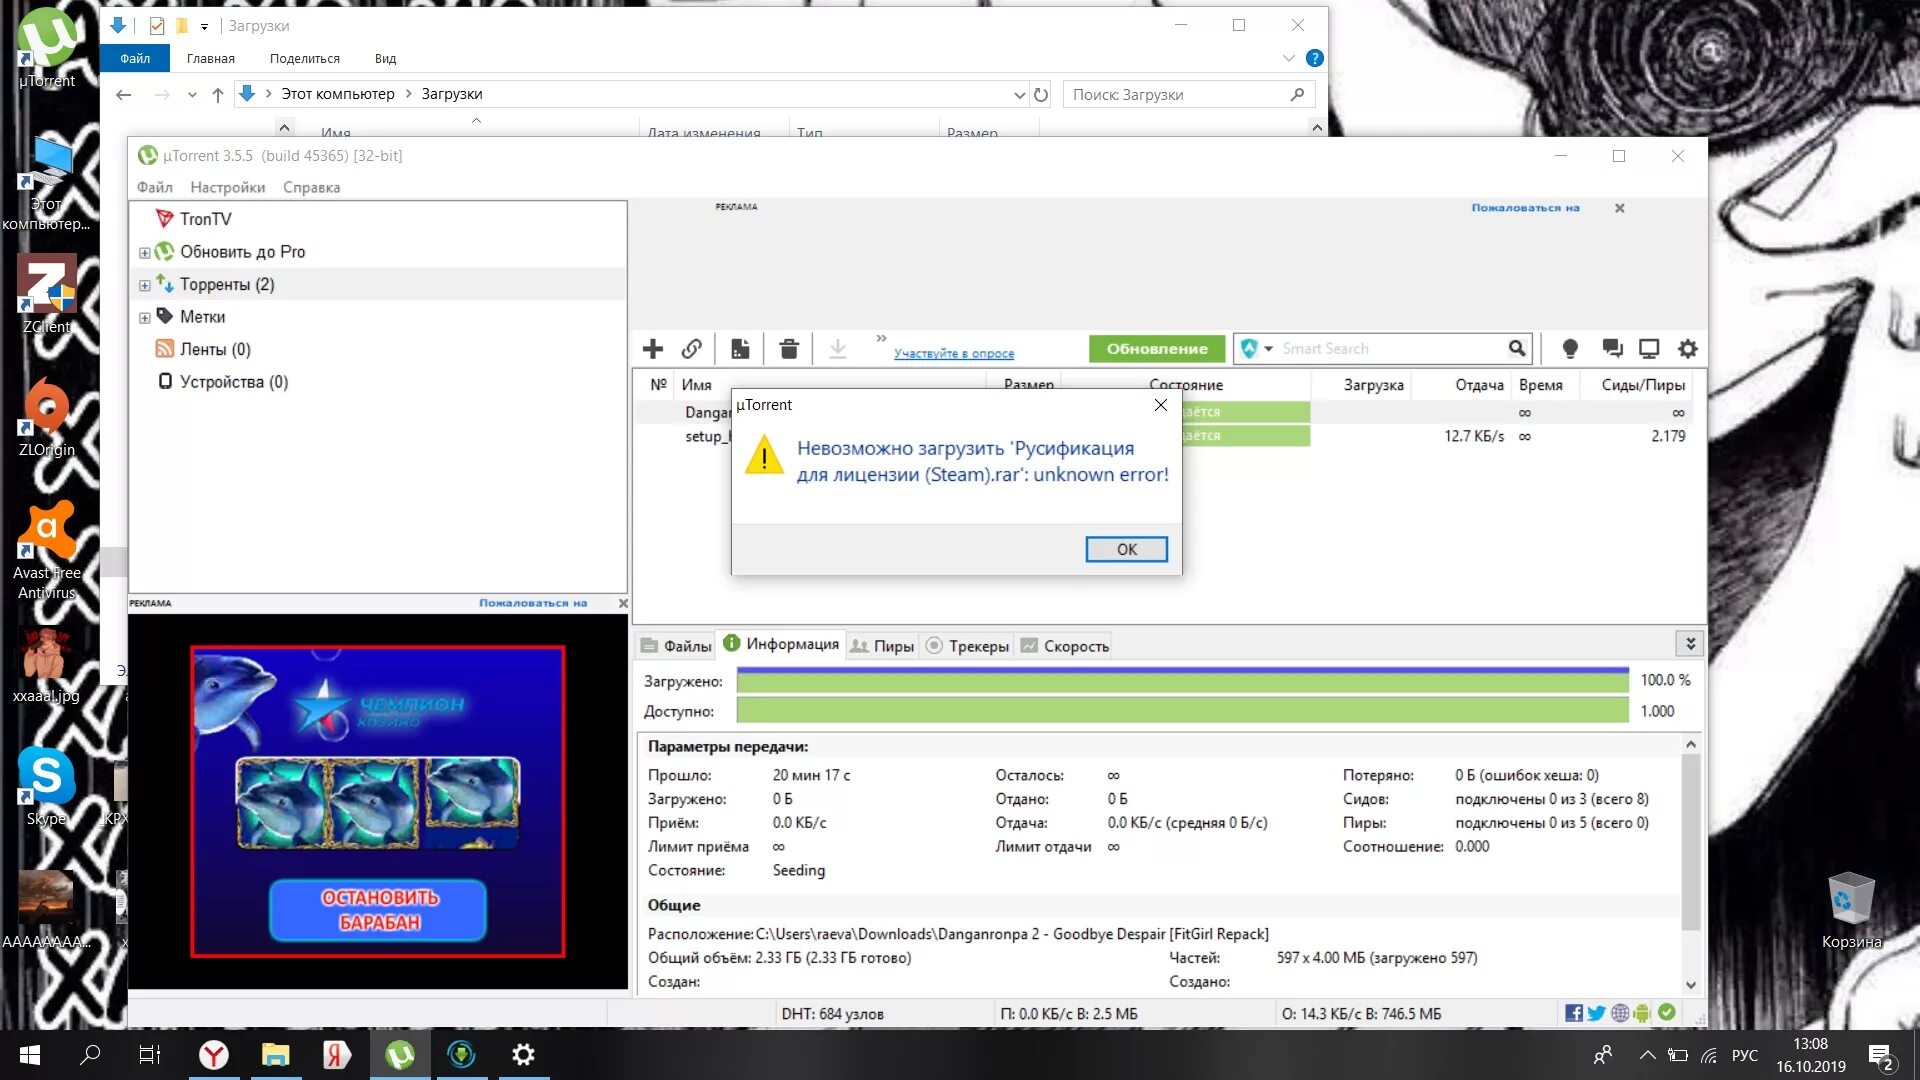The height and width of the screenshot is (1080, 1920).
Task: Sort torrents by Имя column
Action: (x=696, y=385)
